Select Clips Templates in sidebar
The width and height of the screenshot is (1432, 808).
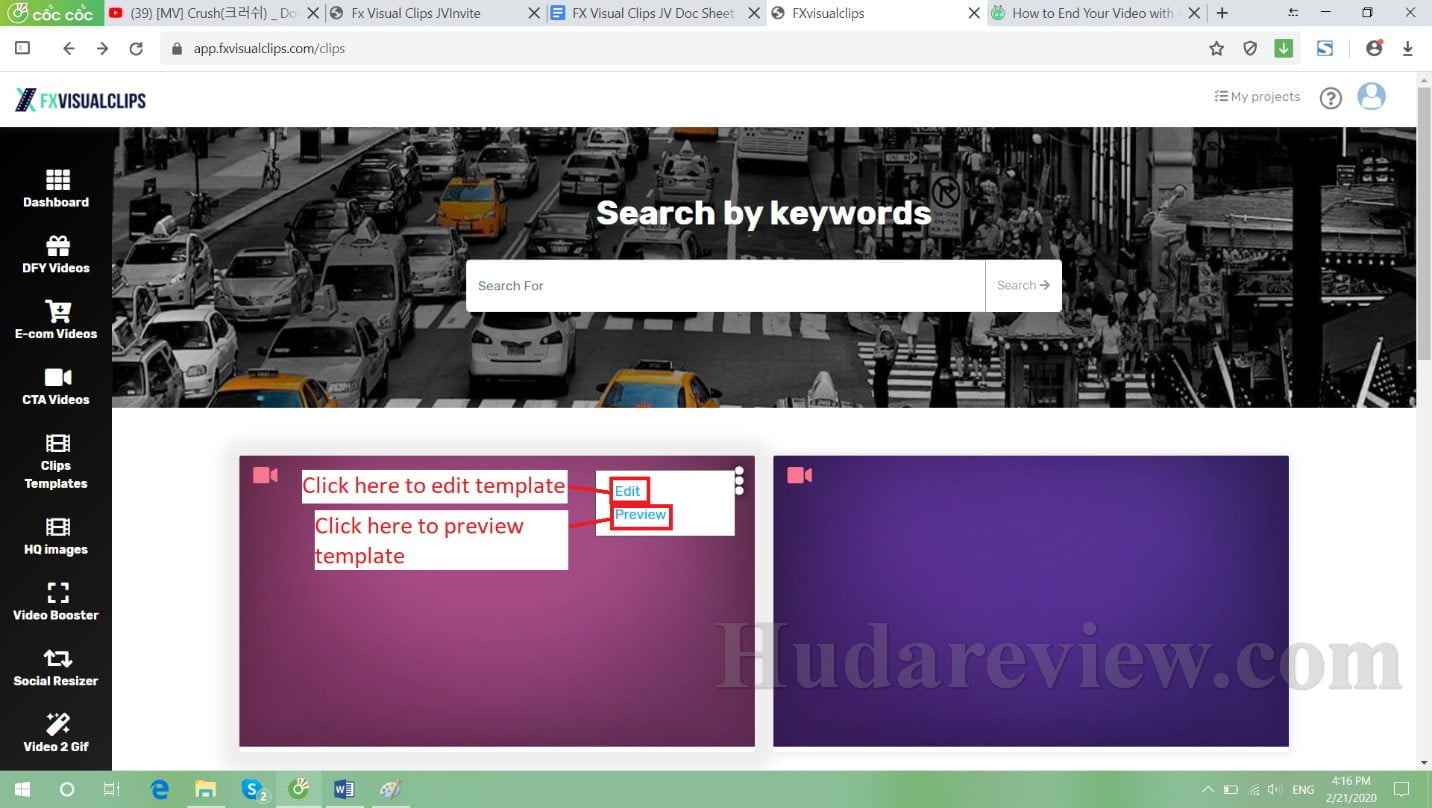coord(57,462)
